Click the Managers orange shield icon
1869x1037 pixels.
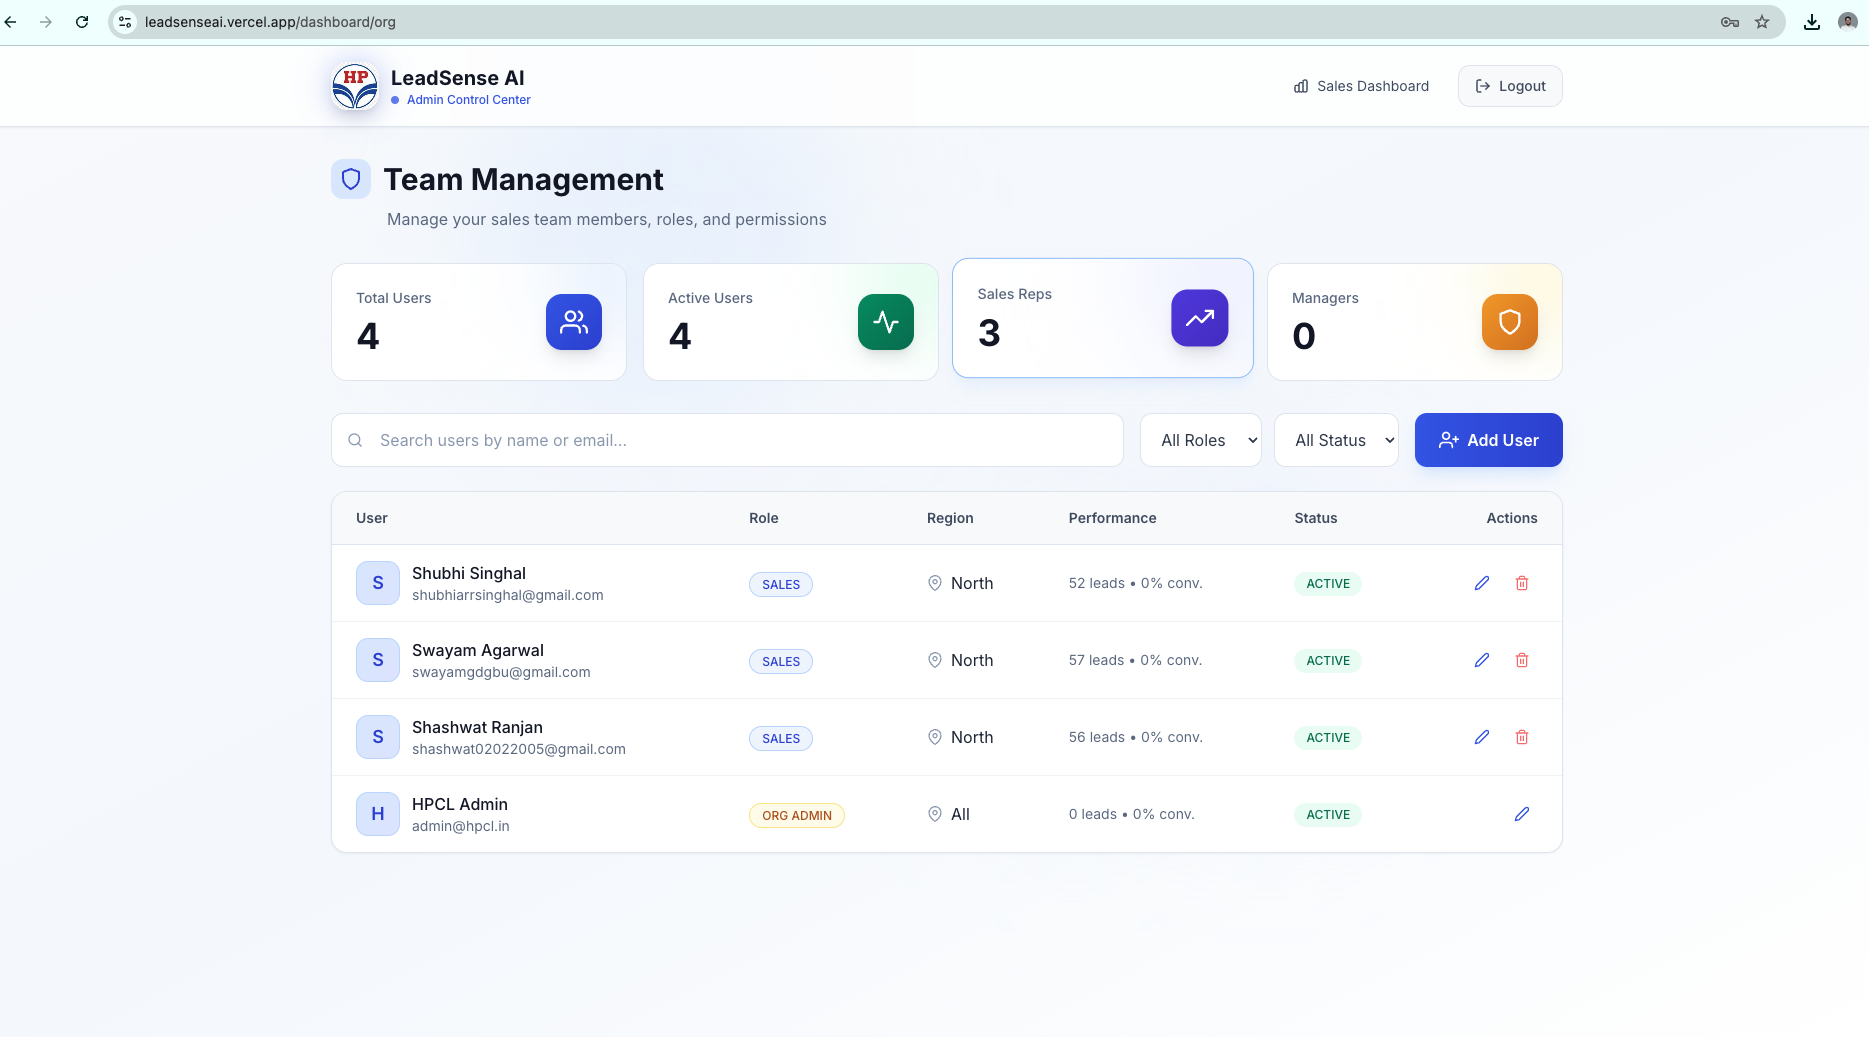tap(1510, 322)
